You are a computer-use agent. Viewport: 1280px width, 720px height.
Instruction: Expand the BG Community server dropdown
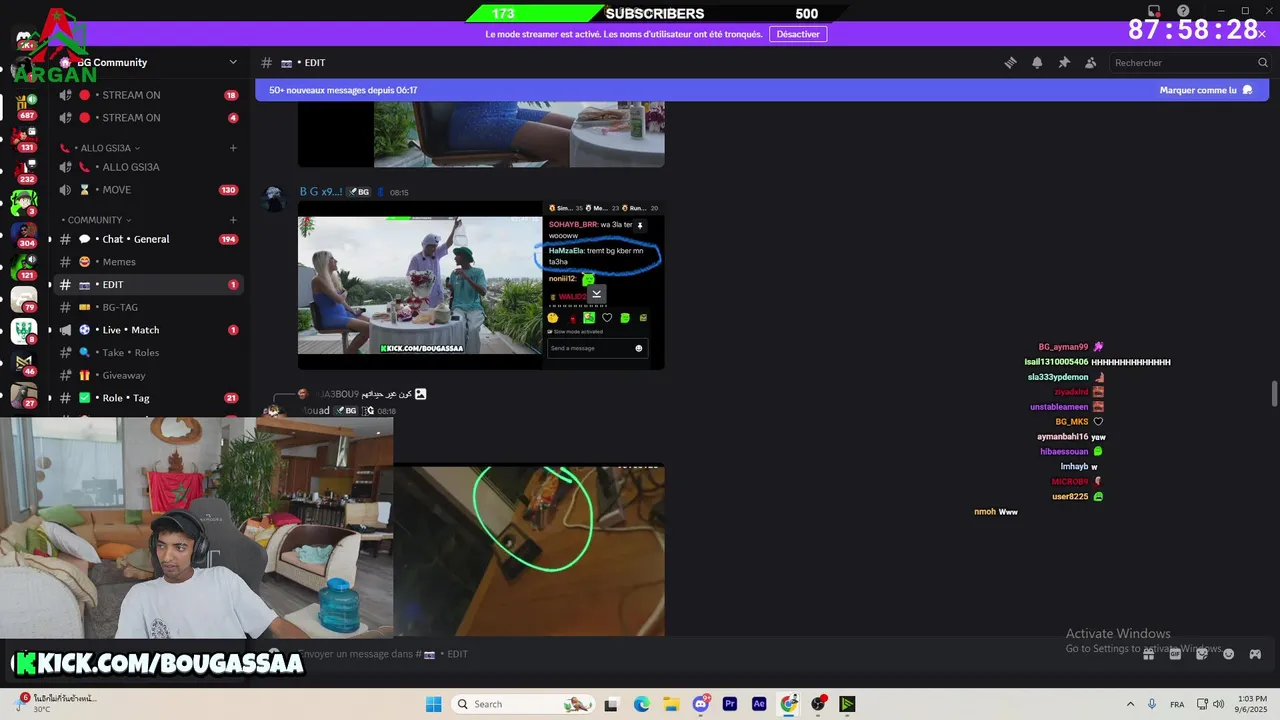233,62
